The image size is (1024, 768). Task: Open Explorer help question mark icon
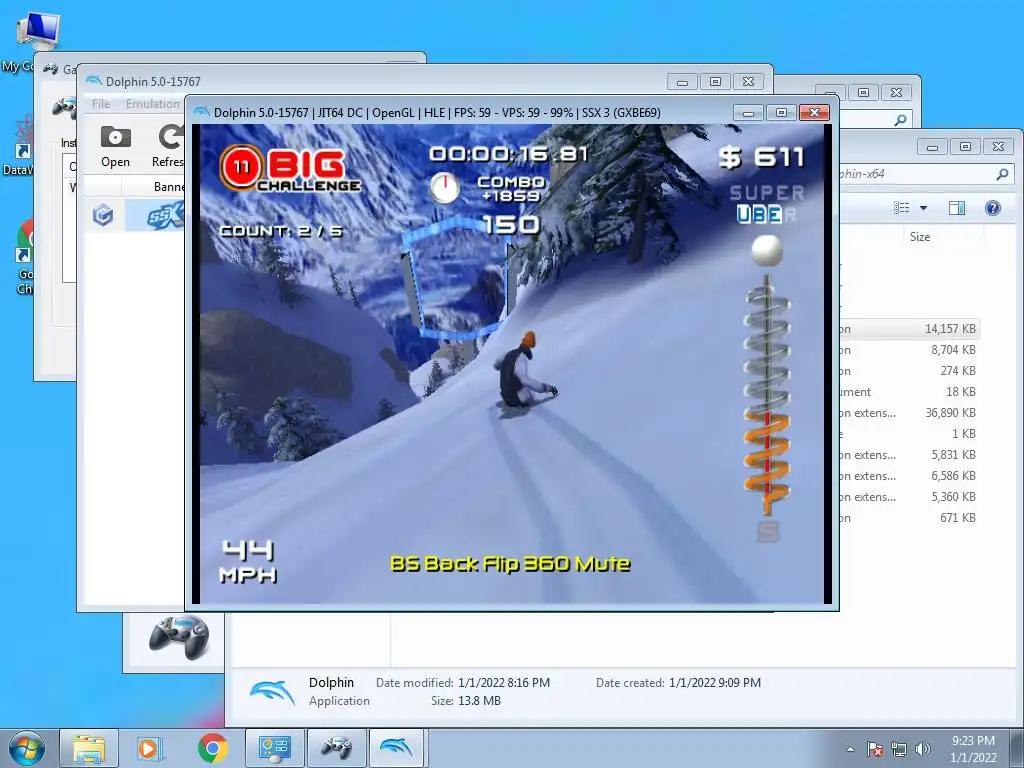[x=993, y=208]
